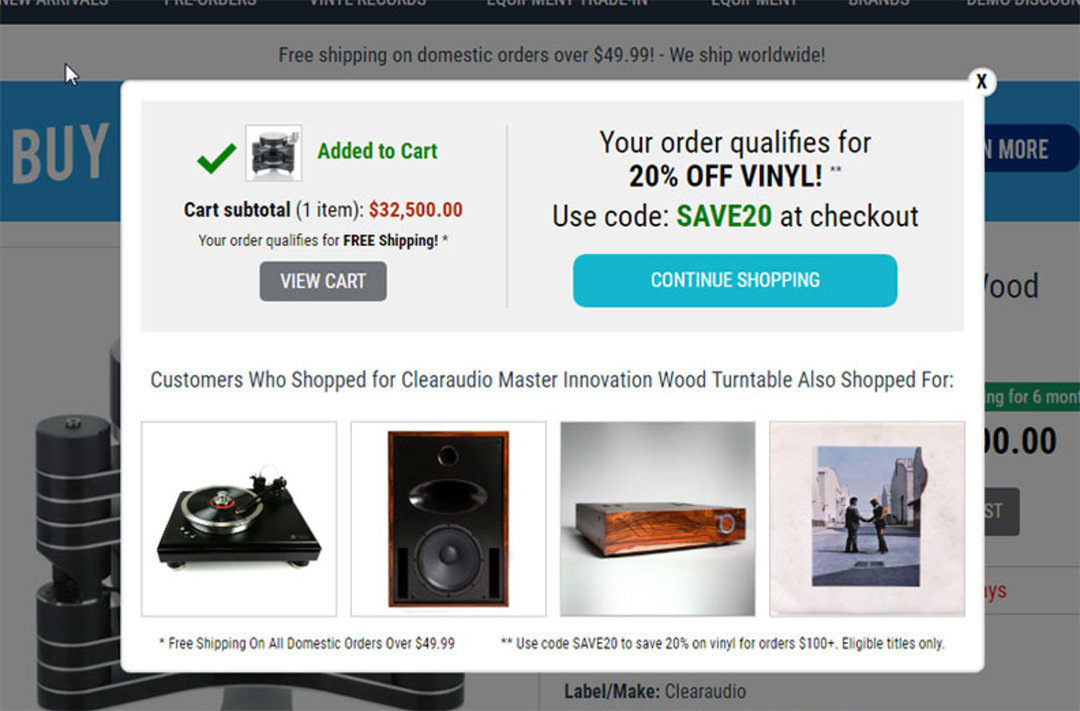Click the View Cart button
Image resolution: width=1080 pixels, height=711 pixels.
click(x=323, y=281)
